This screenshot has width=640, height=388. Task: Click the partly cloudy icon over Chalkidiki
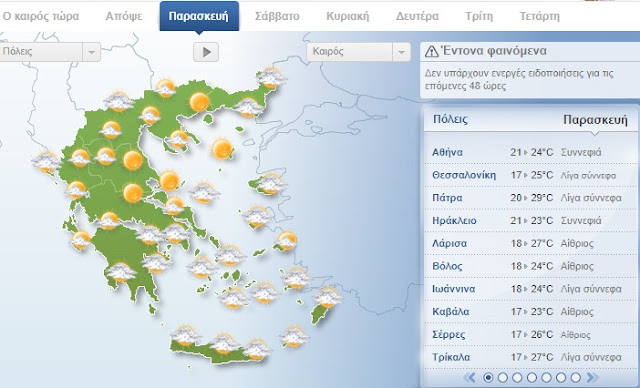(x=178, y=139)
